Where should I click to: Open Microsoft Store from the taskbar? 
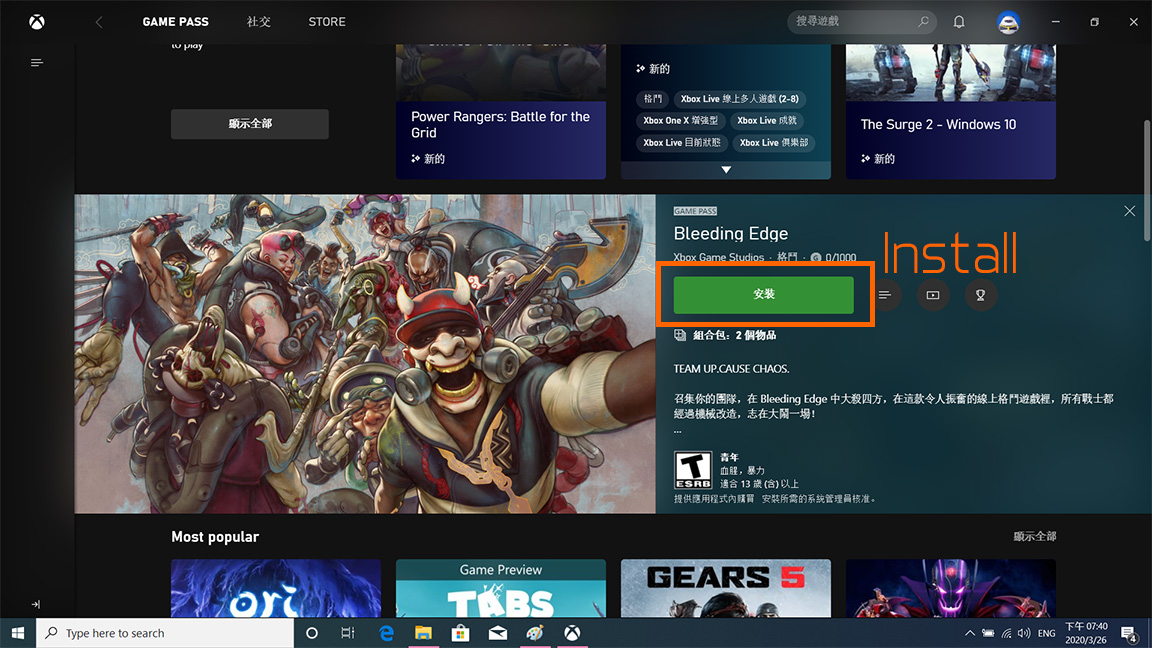[x=460, y=633]
